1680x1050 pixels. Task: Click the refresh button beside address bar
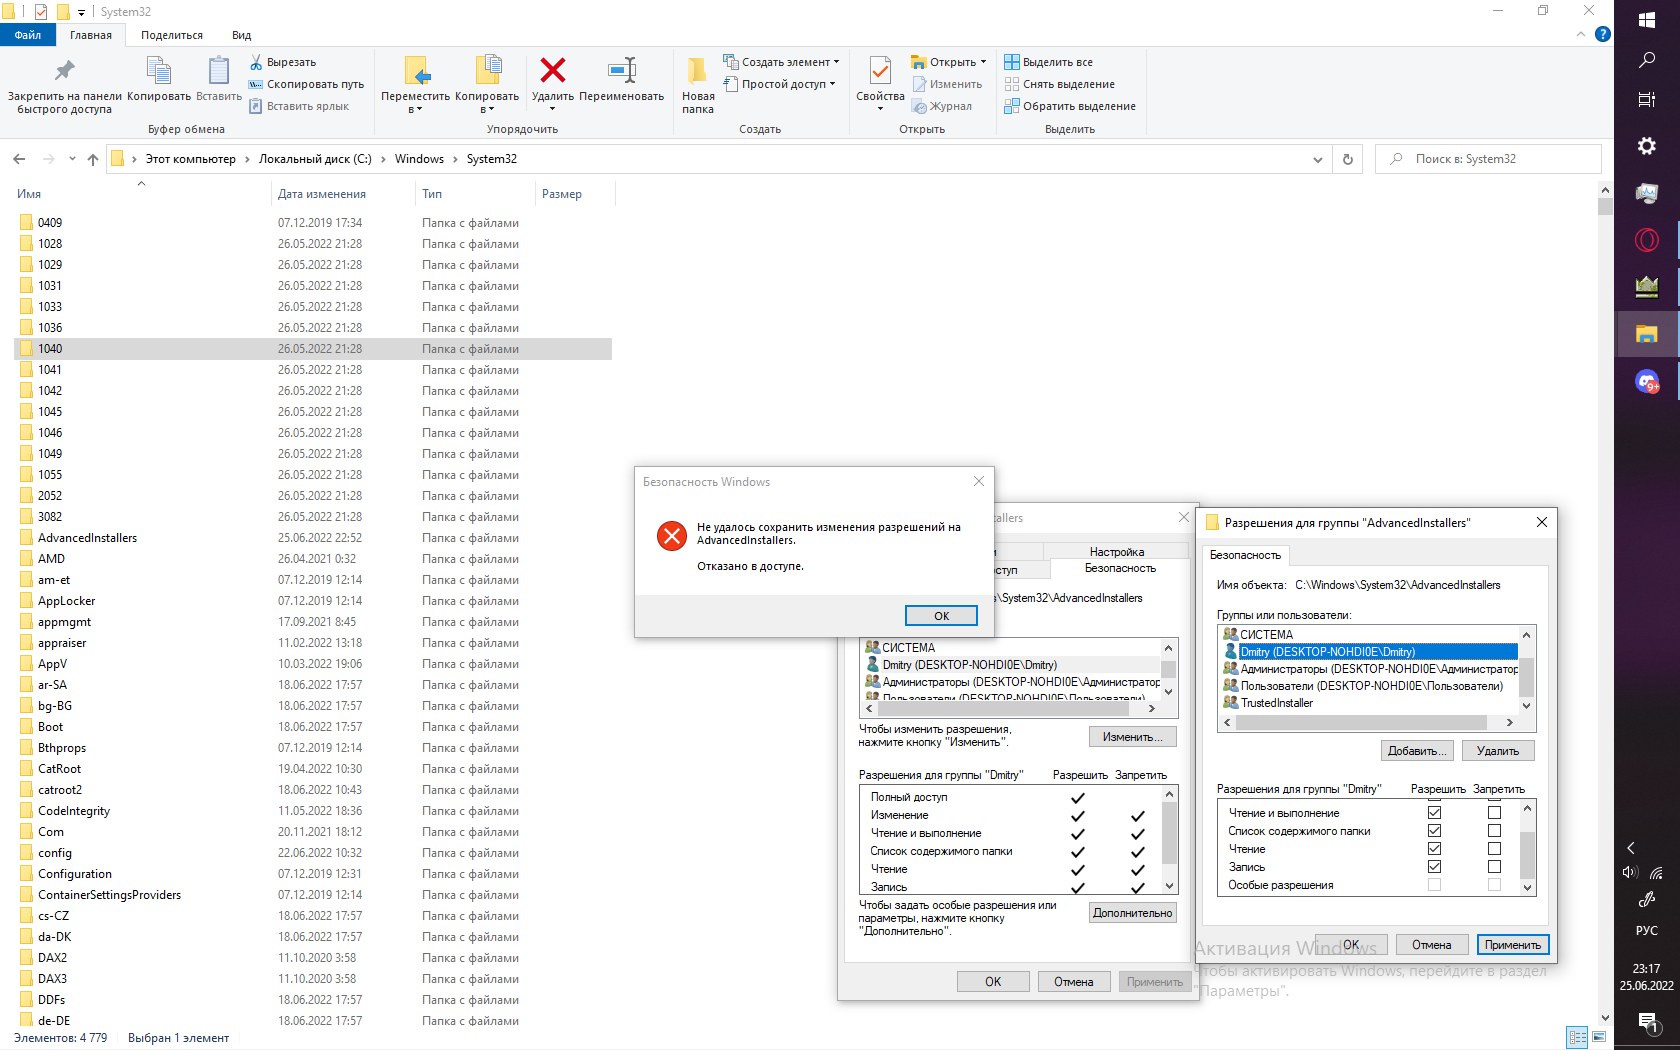(1348, 159)
